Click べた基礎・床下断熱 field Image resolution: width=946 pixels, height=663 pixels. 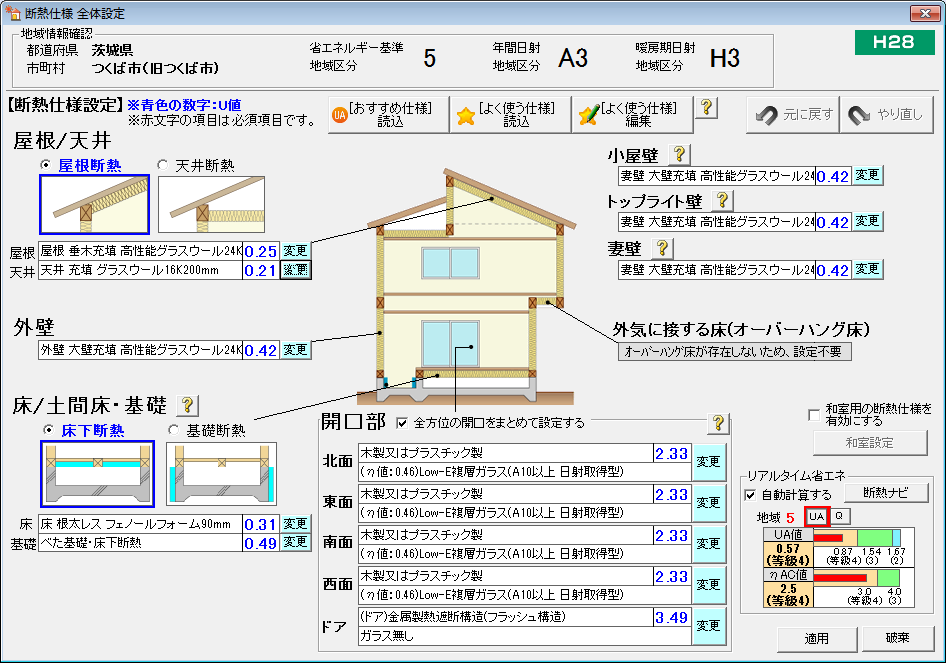[141, 543]
